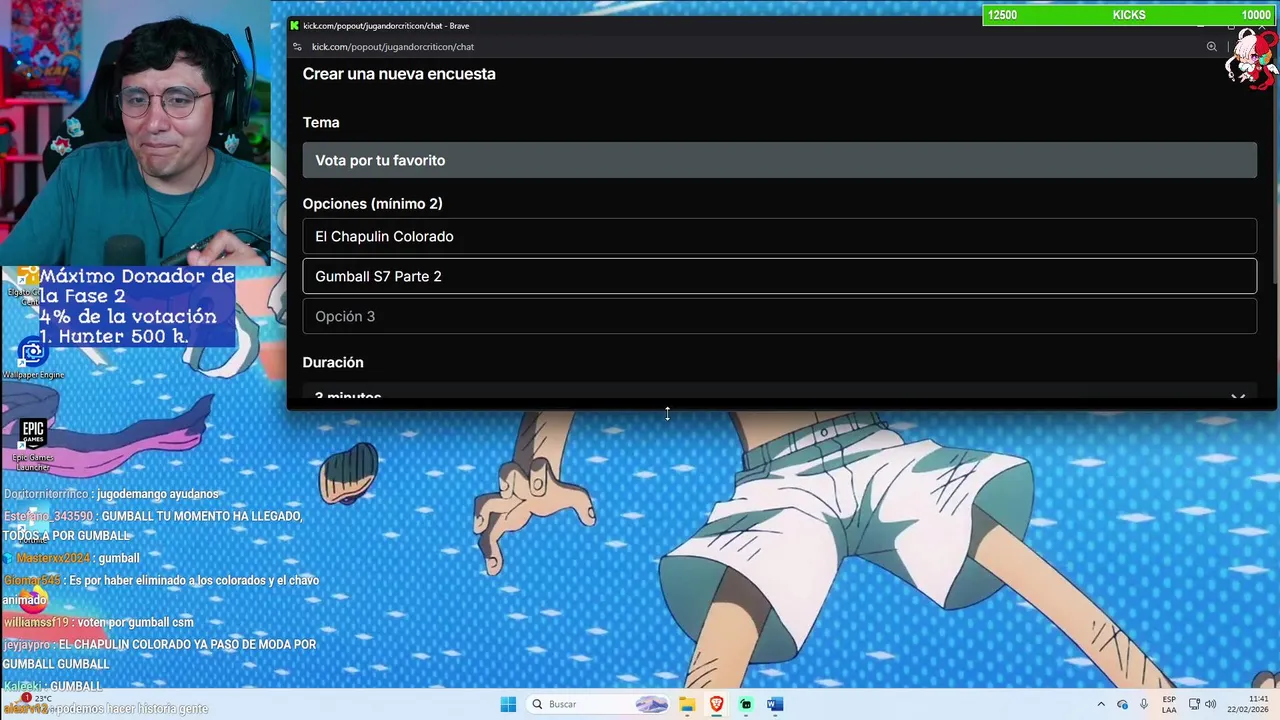
Task: Click the 'Duración' label
Action: coord(333,362)
